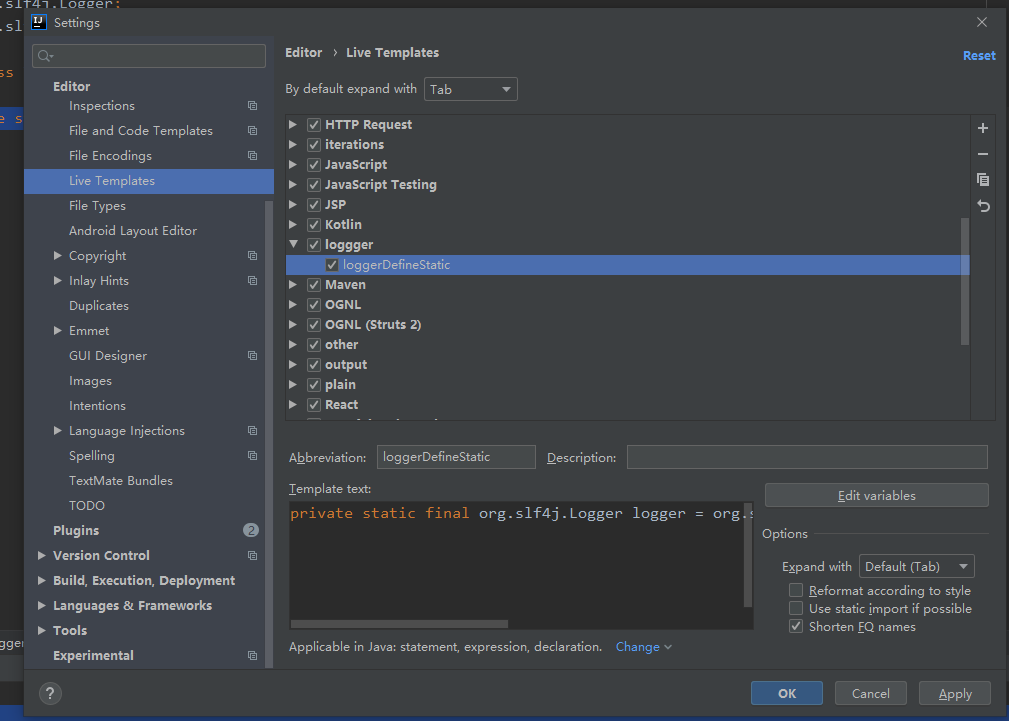Click the Change applicable context link
Image resolution: width=1009 pixels, height=721 pixels.
(x=643, y=647)
